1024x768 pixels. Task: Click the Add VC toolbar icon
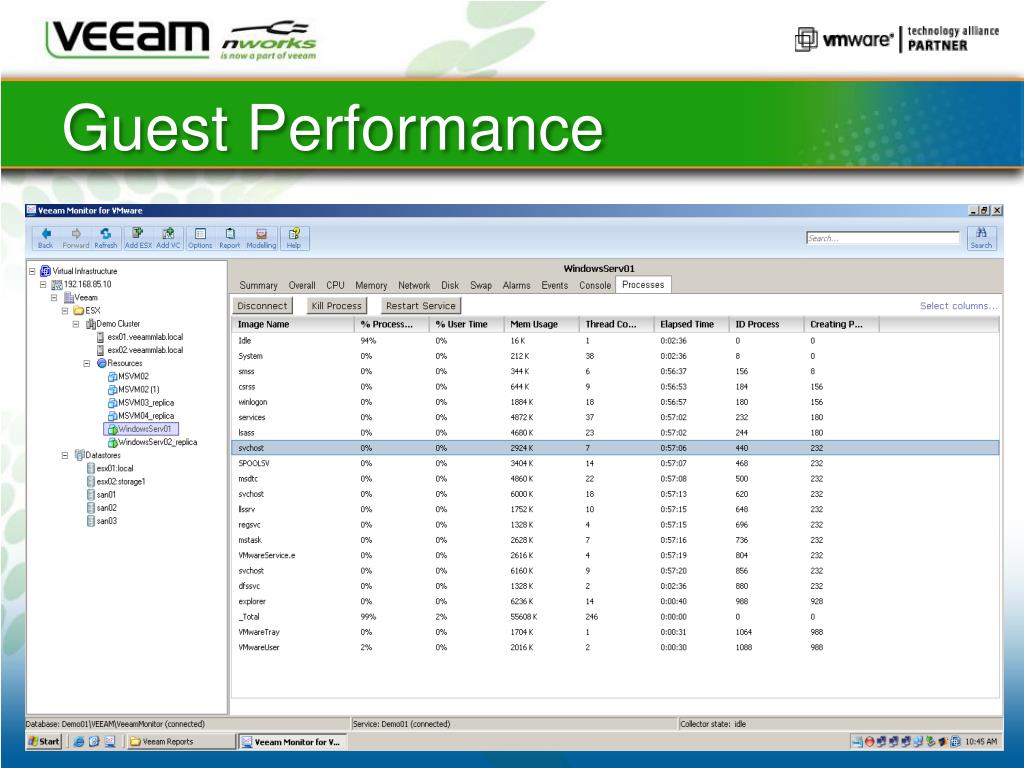pos(168,238)
